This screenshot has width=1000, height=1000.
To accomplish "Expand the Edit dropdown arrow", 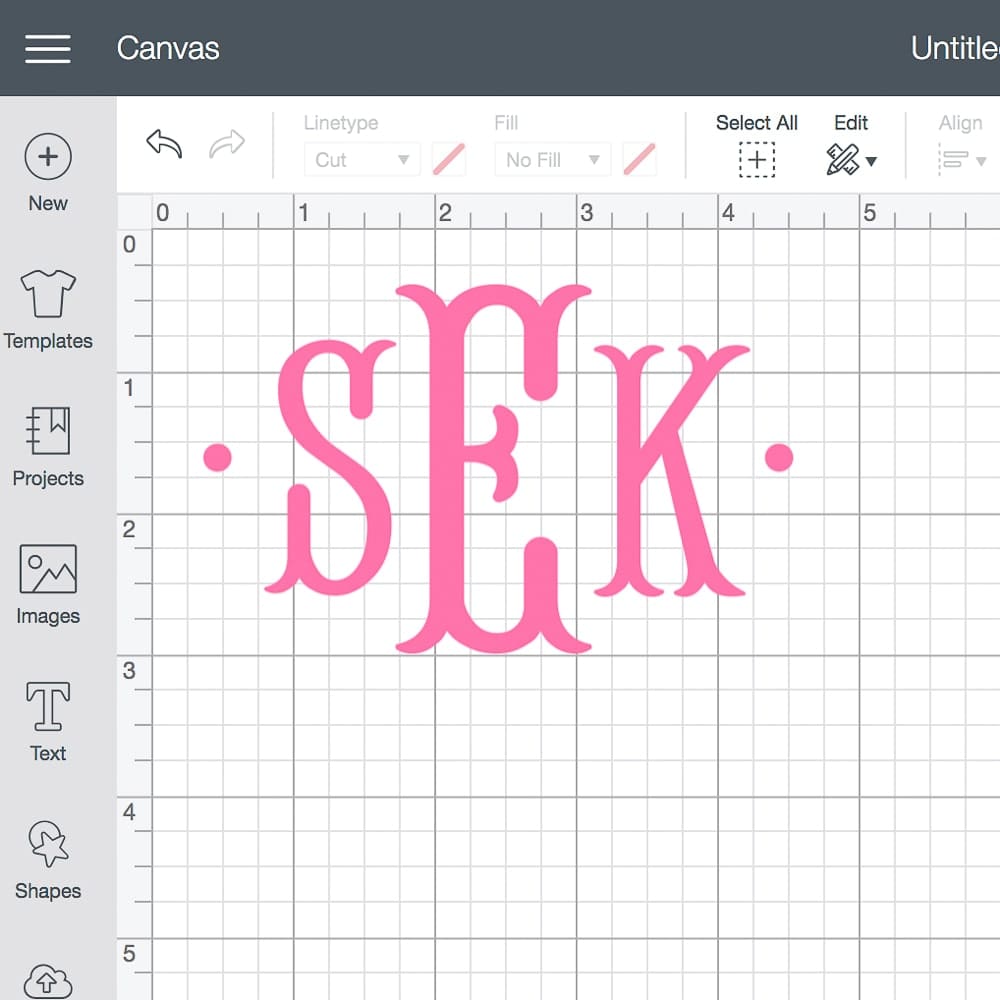I will click(x=871, y=161).
